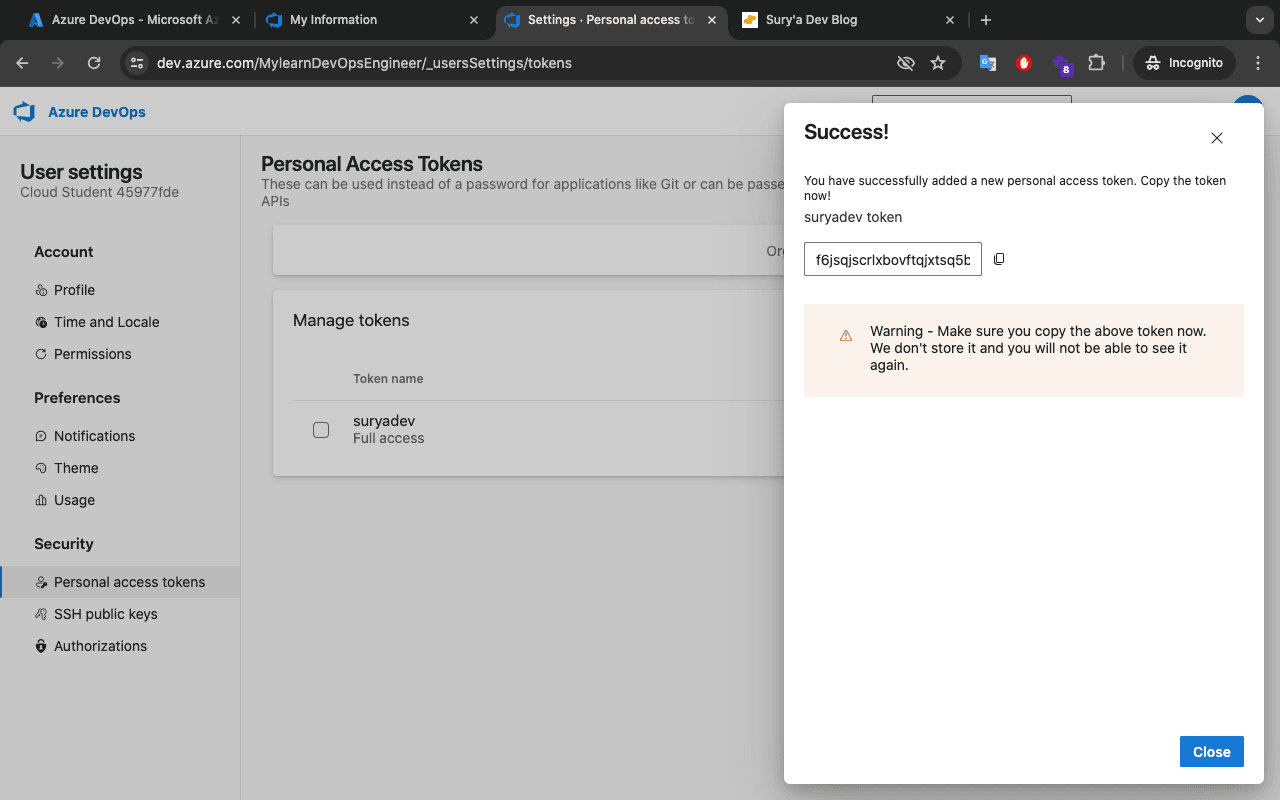Click the blue Close button
This screenshot has width=1280, height=800.
click(1212, 752)
